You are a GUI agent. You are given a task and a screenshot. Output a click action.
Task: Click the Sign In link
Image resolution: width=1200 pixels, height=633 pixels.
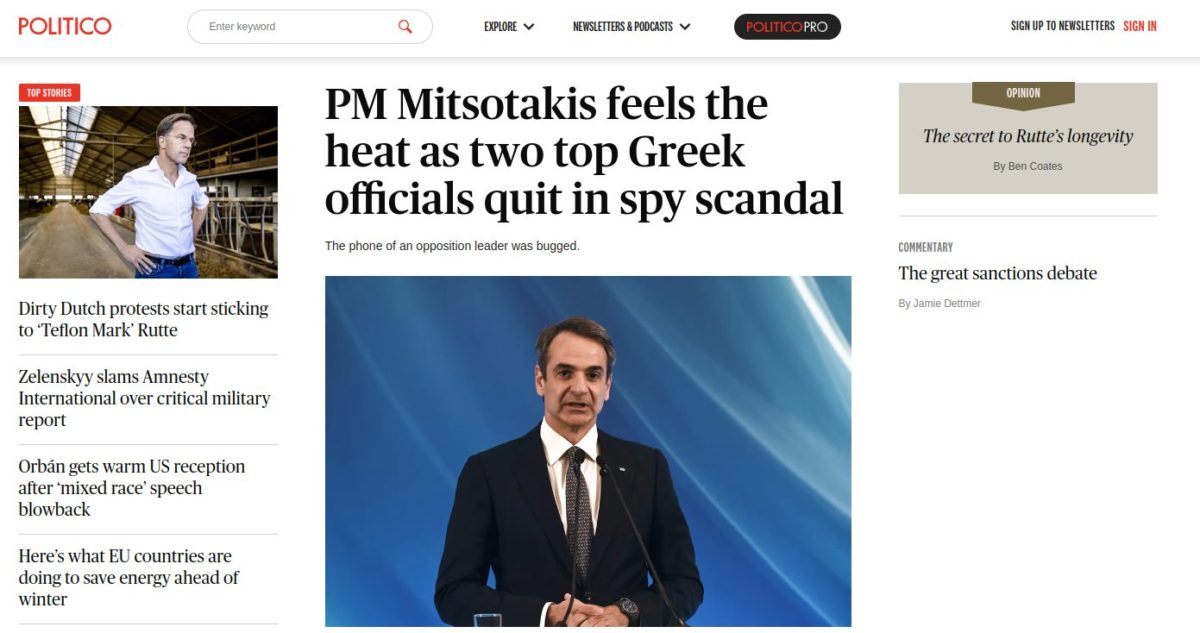click(1140, 26)
